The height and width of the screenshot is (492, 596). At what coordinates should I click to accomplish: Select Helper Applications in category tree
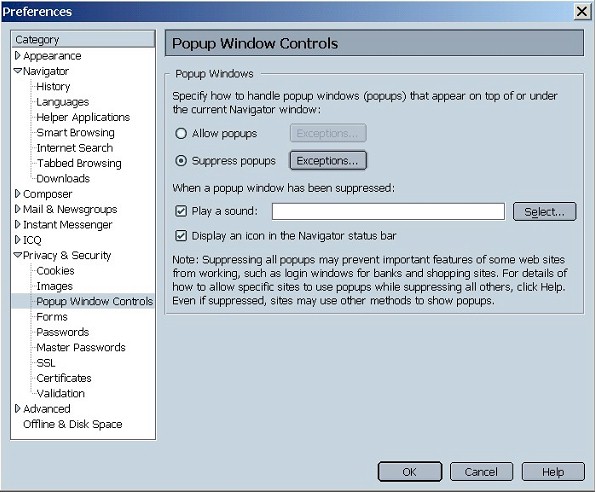tap(83, 117)
